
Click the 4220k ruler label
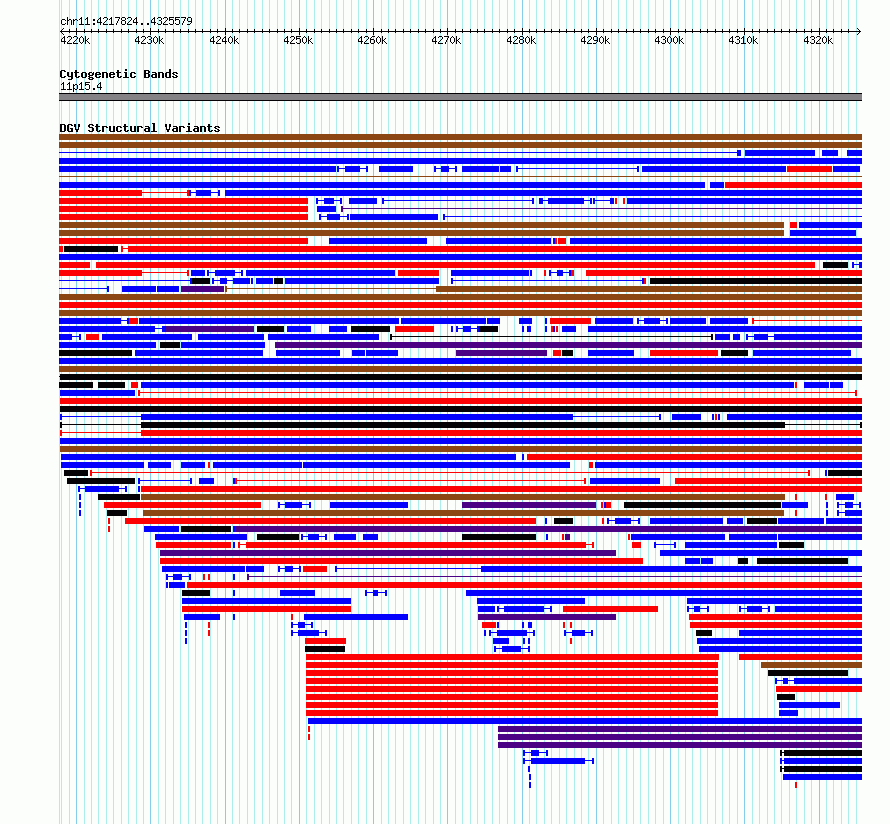75,40
